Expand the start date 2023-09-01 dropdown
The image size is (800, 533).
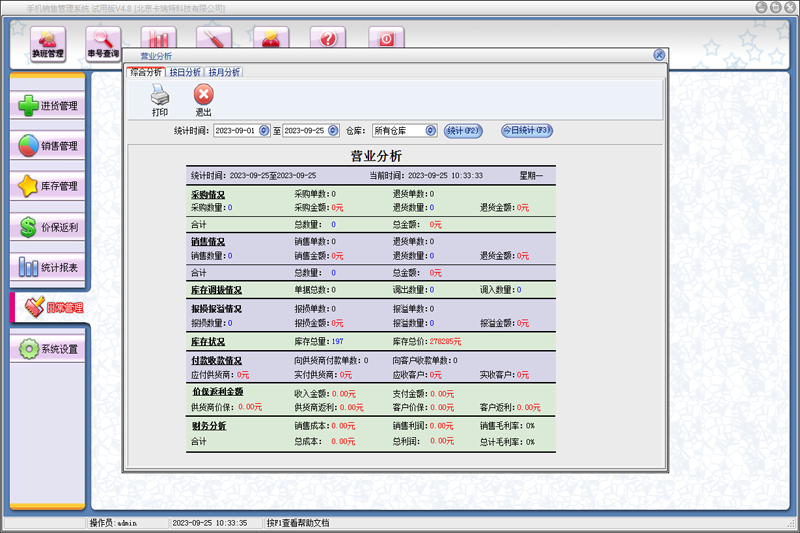[x=264, y=131]
